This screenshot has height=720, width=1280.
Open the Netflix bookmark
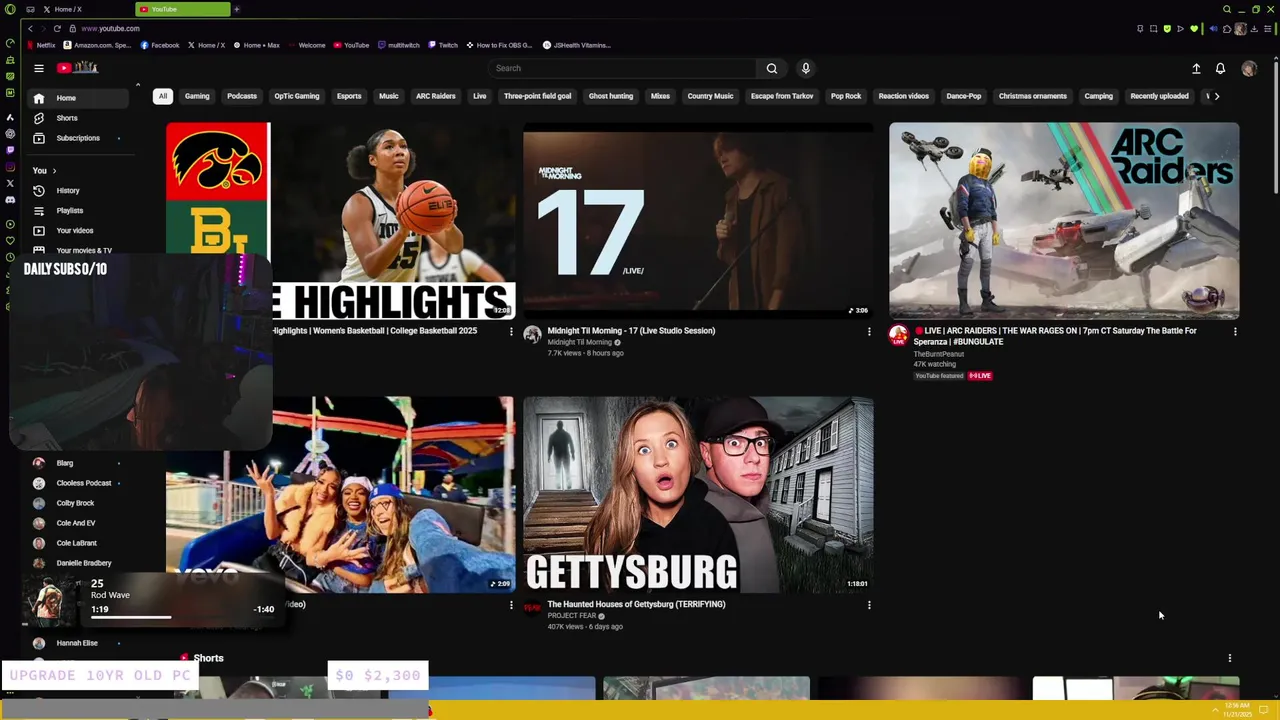pos(41,45)
